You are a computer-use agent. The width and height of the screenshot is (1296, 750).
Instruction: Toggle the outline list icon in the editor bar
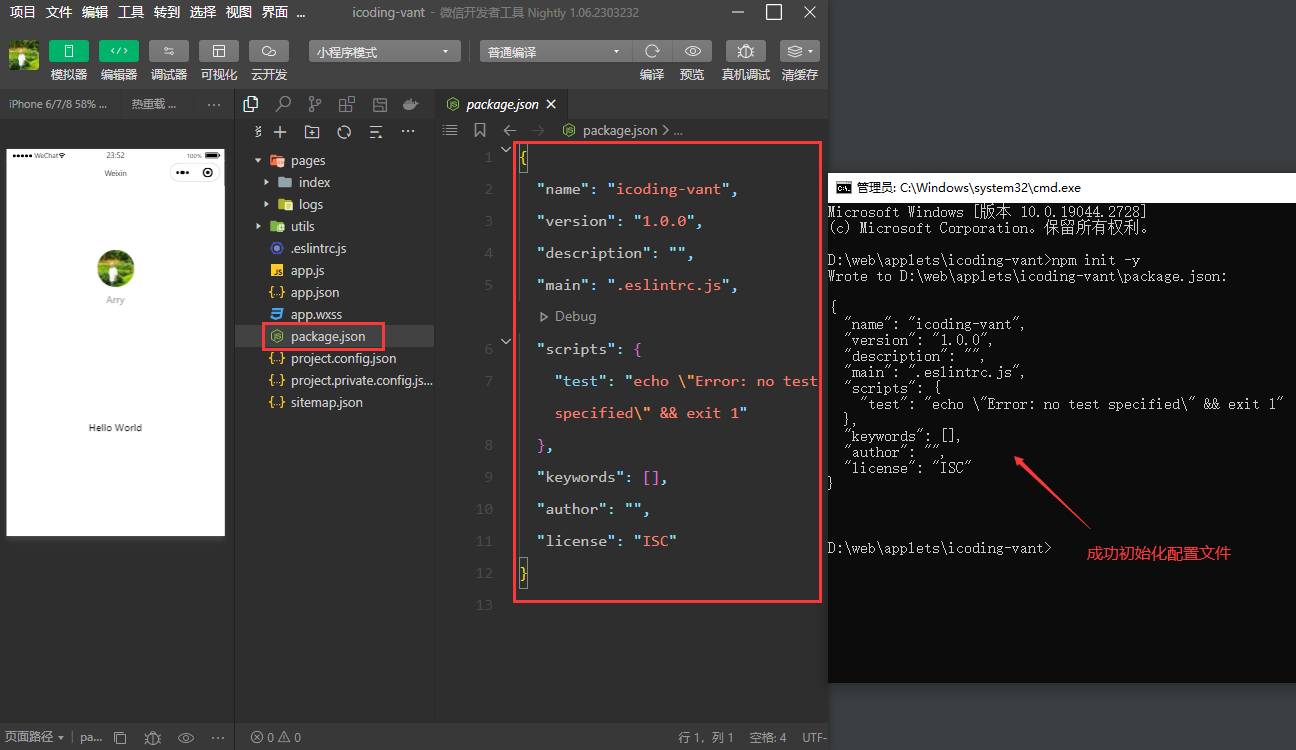(450, 130)
